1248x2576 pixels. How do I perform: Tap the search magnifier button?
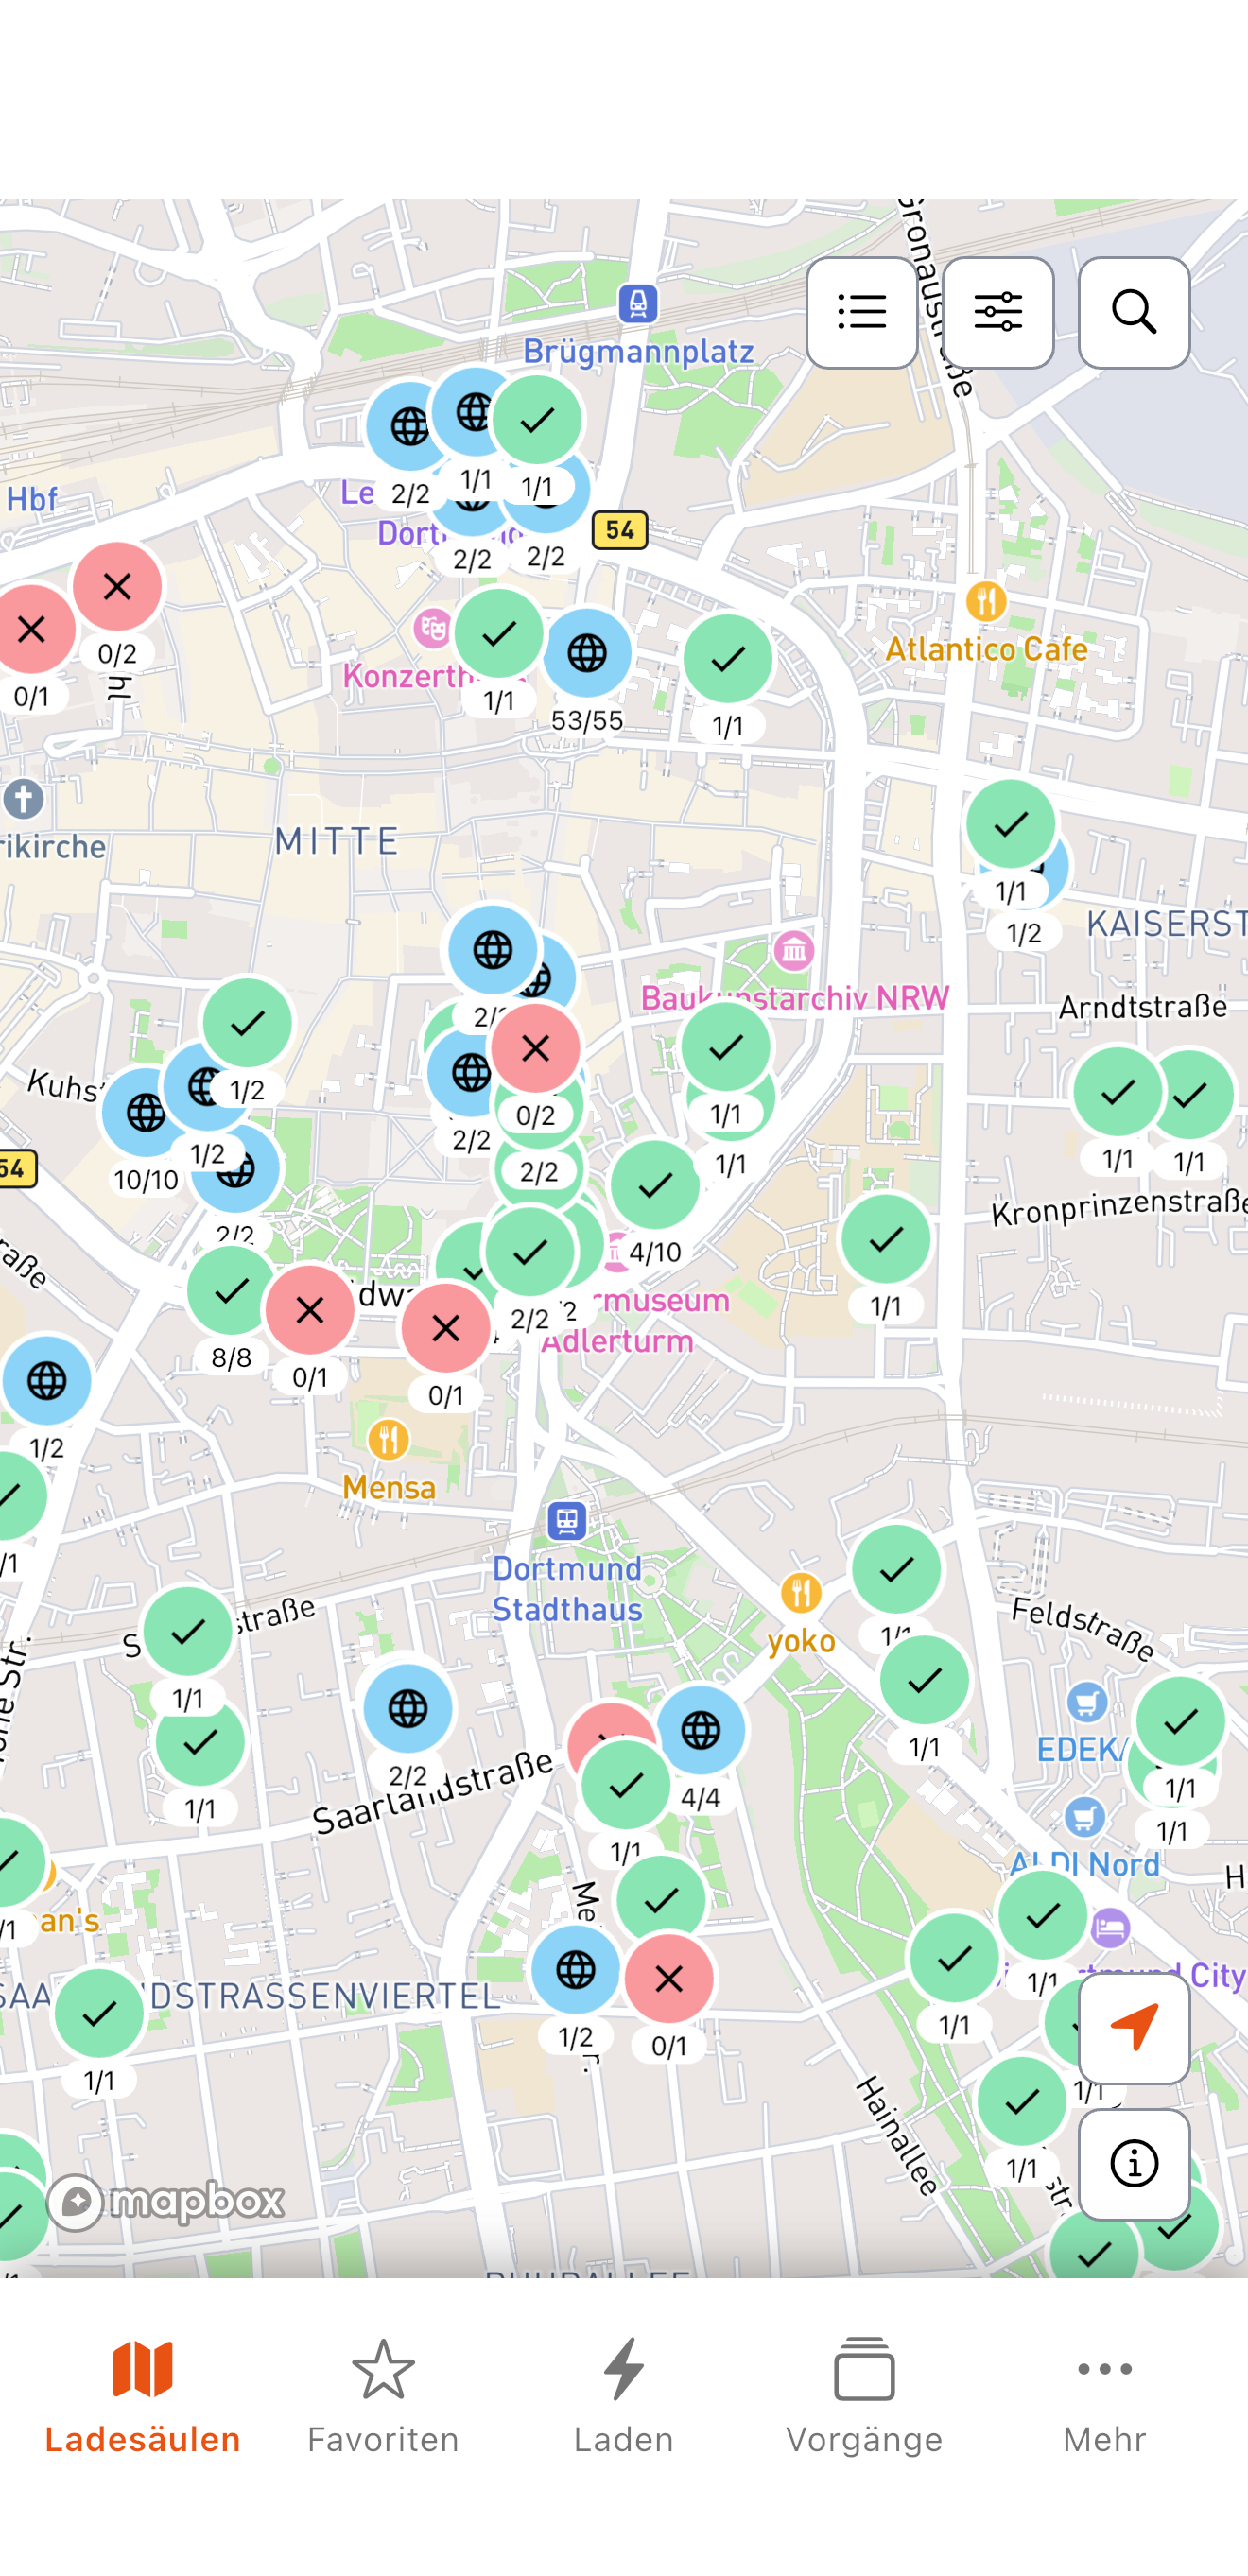pyautogui.click(x=1133, y=313)
